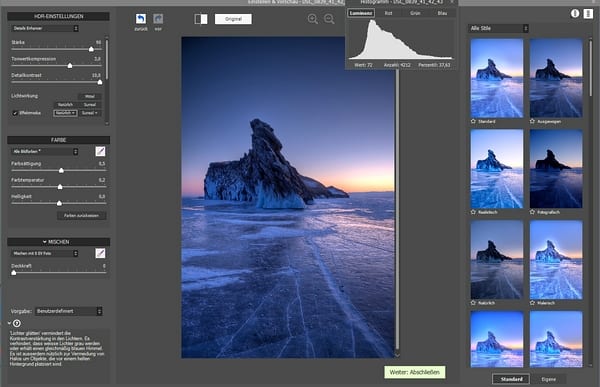This screenshot has height=387, width=600.
Task: Switch presets to two-column layout icon
Action: click(x=588, y=13)
